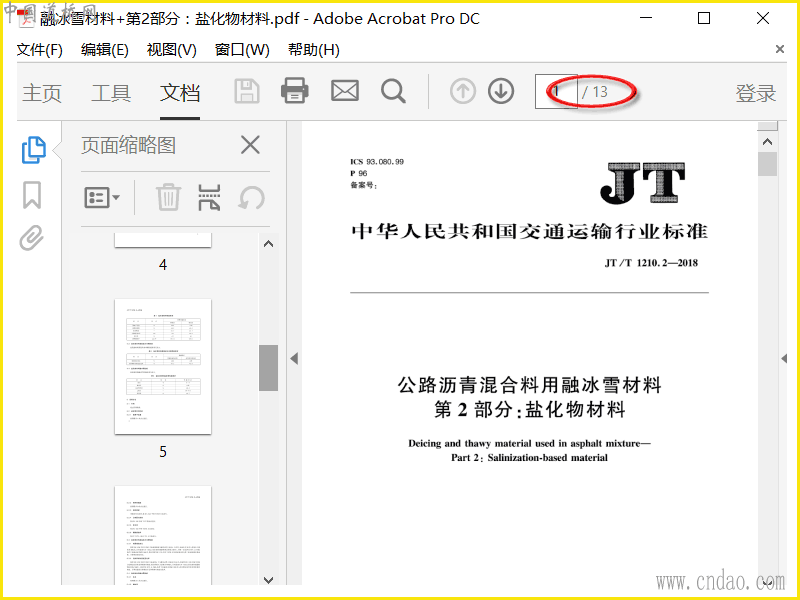Go to next page down arrow
This screenshot has width=800, height=600.
[501, 92]
